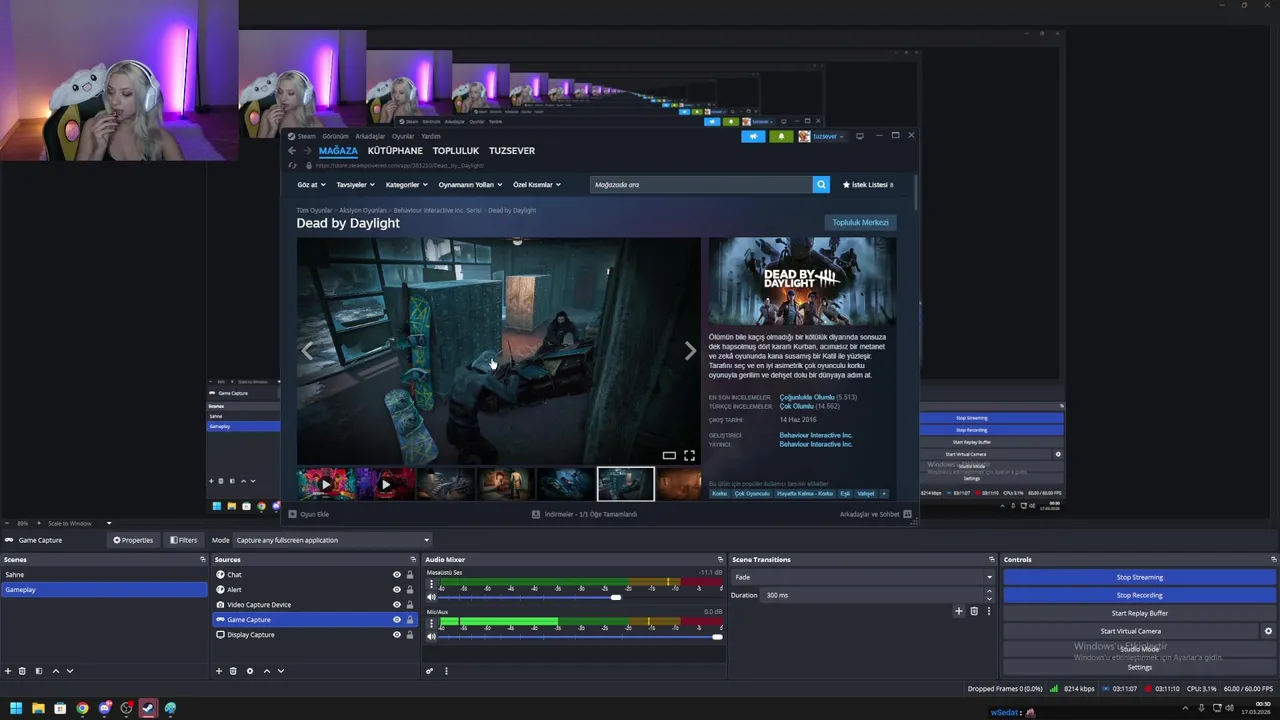Image resolution: width=1280 pixels, height=720 pixels.
Task: Increase transition duration with up stepper
Action: [989, 591]
